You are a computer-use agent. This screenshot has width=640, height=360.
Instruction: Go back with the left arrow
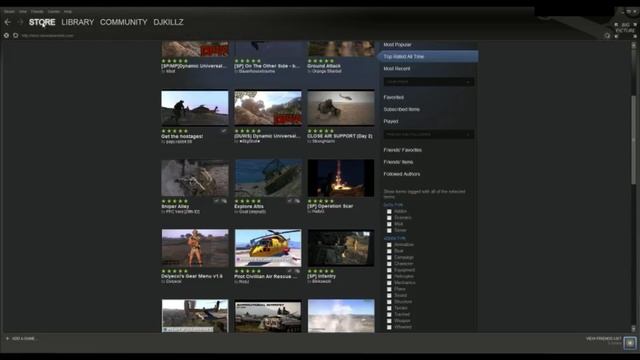[8, 22]
